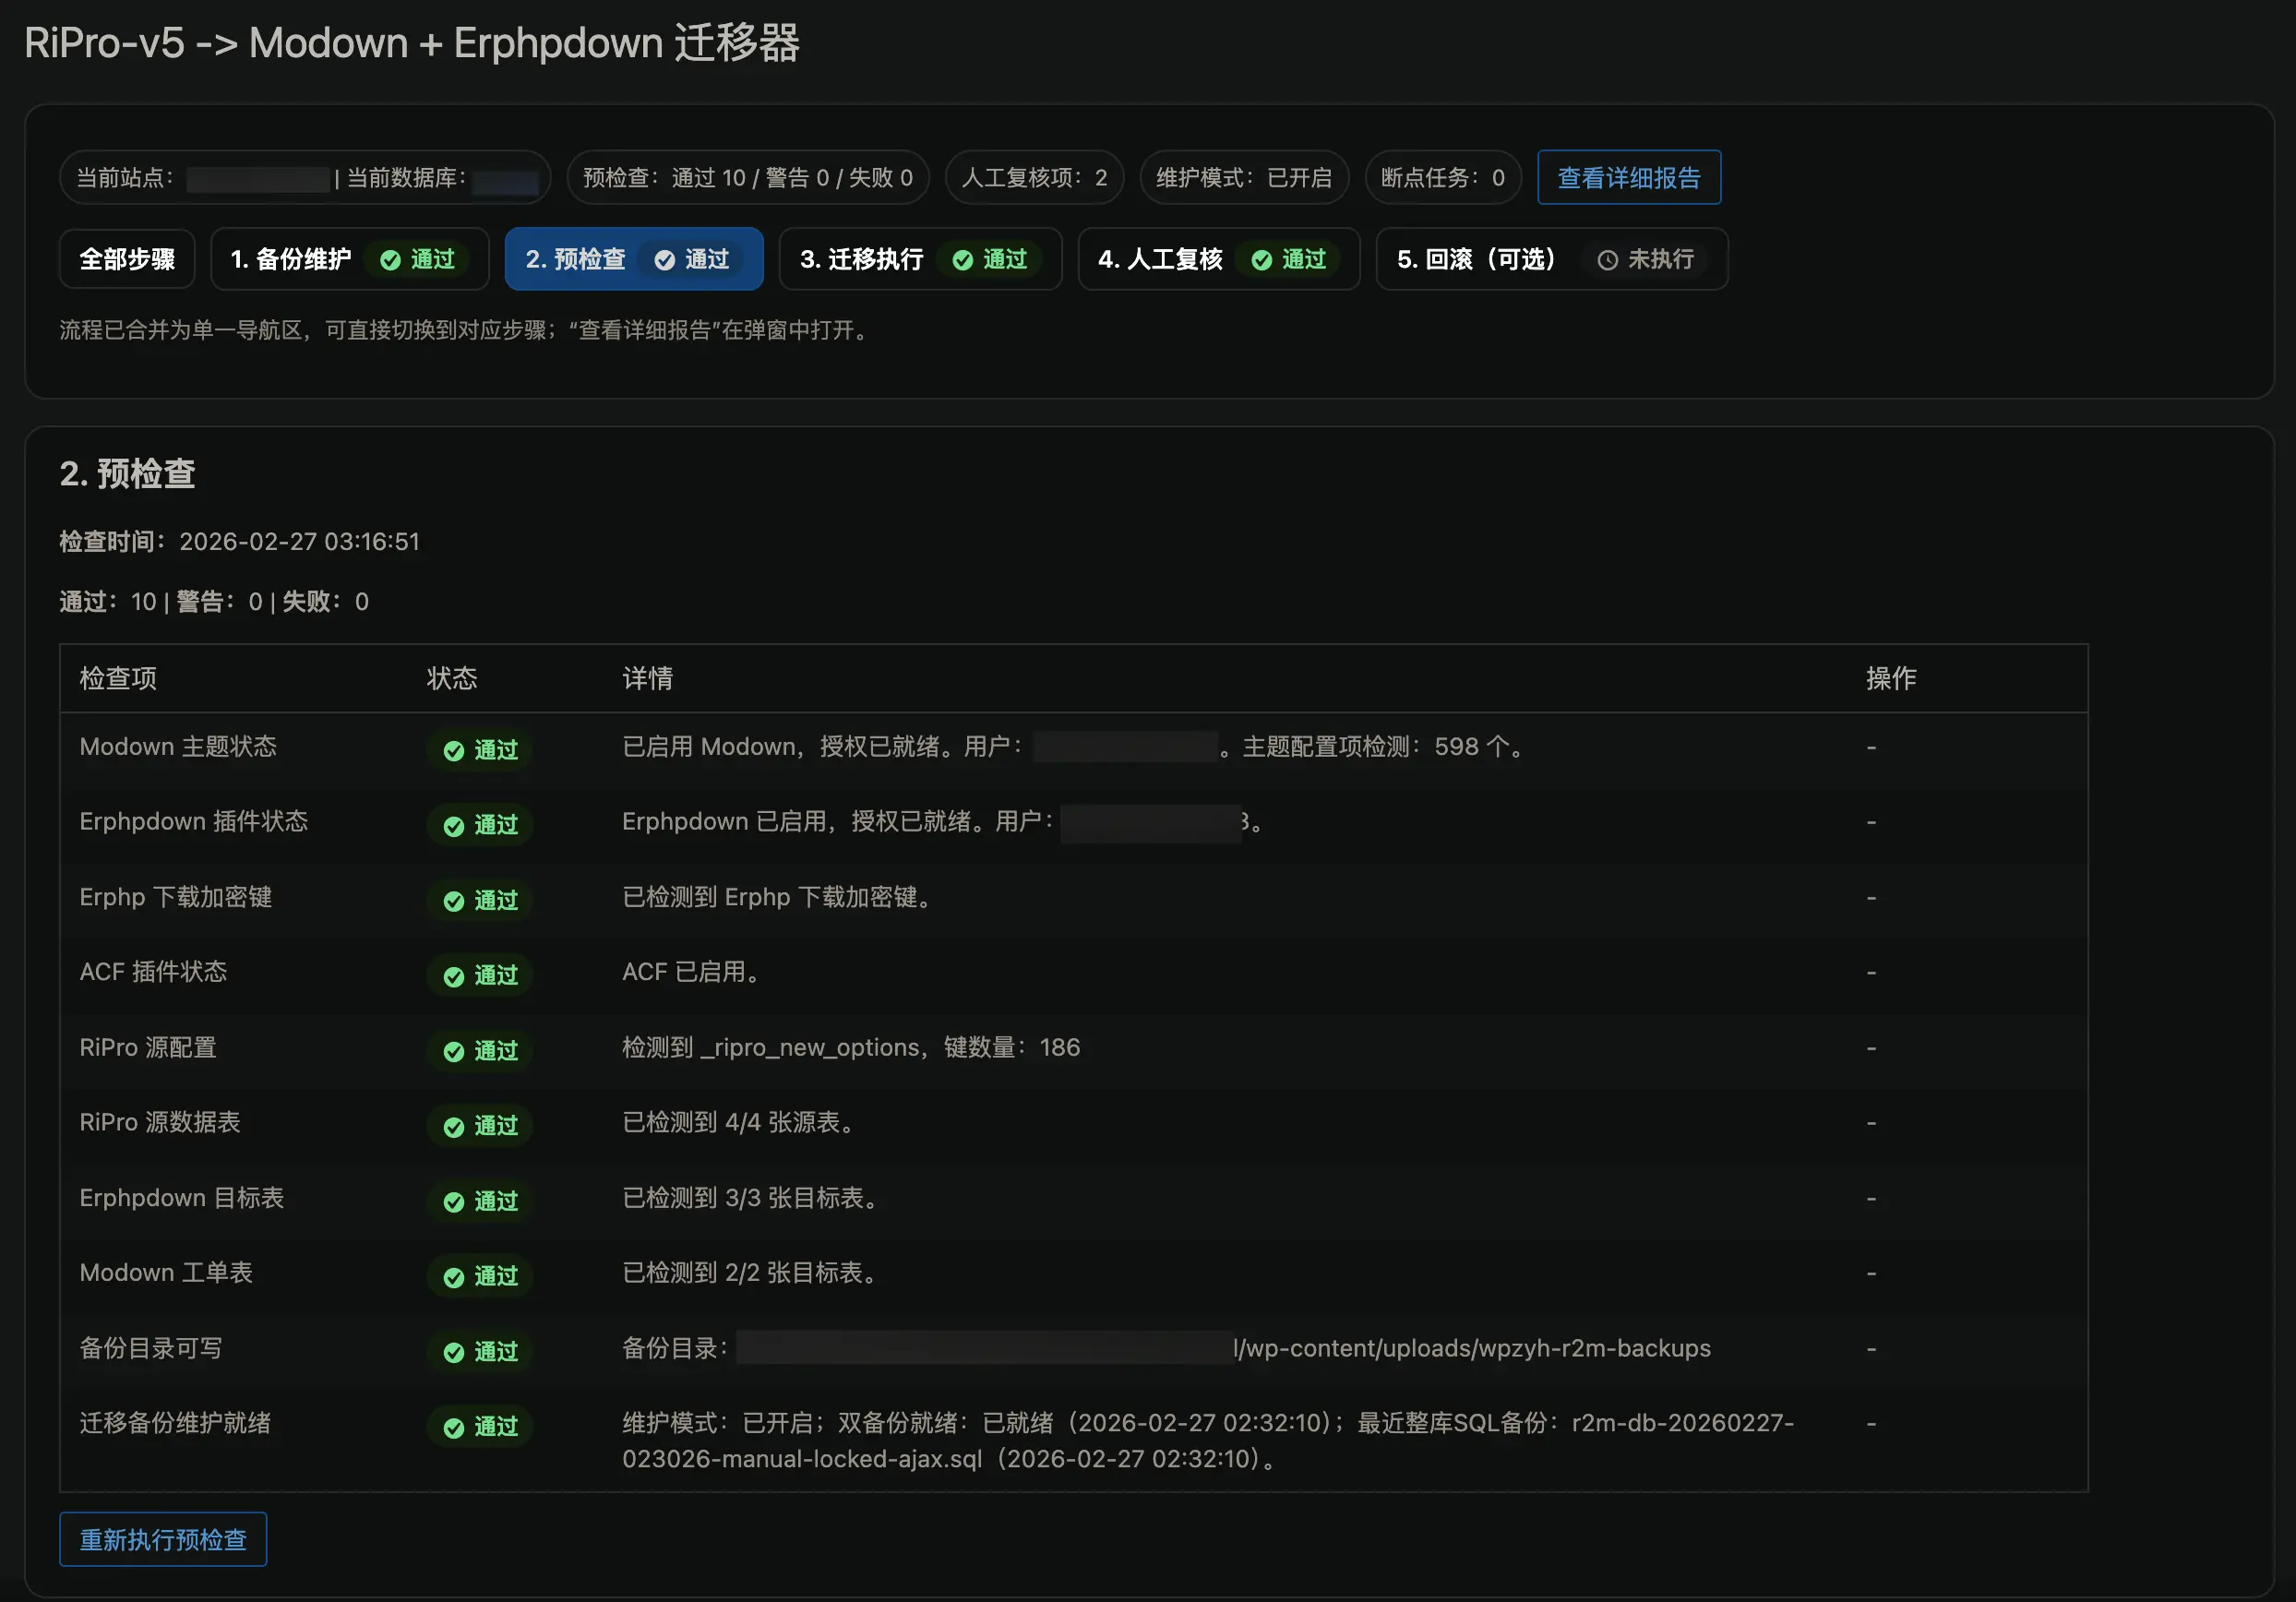Switch to 3. 迁移执行 step tab
This screenshot has width=2296, height=1602.
pos(920,259)
